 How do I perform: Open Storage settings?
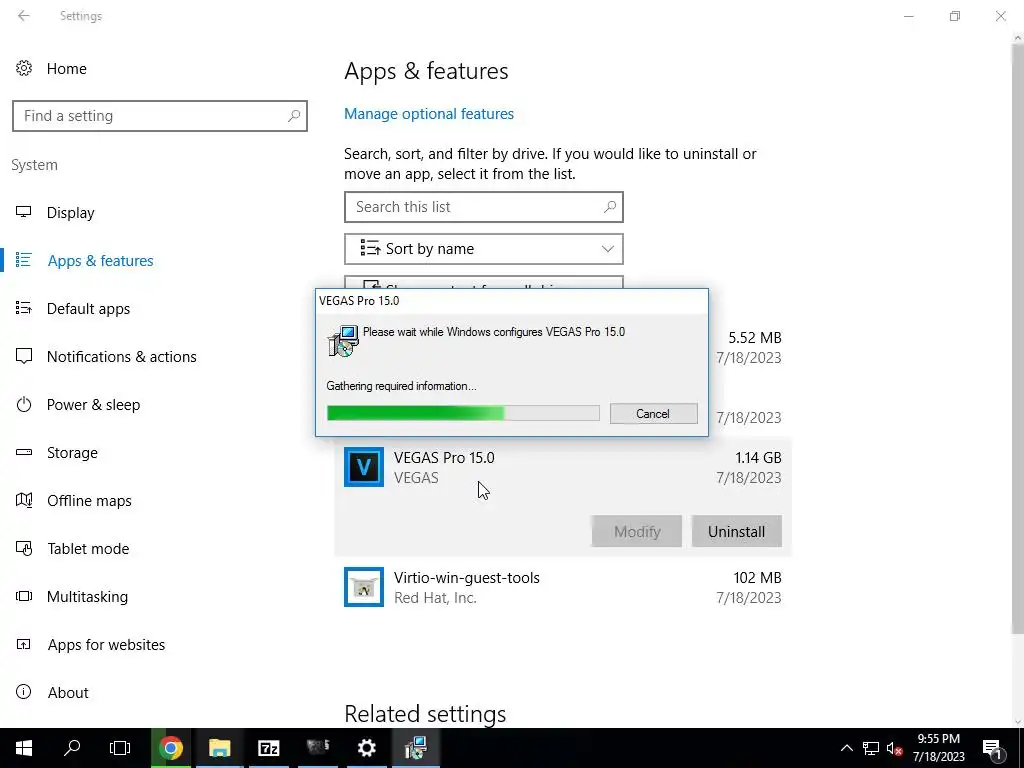point(72,453)
